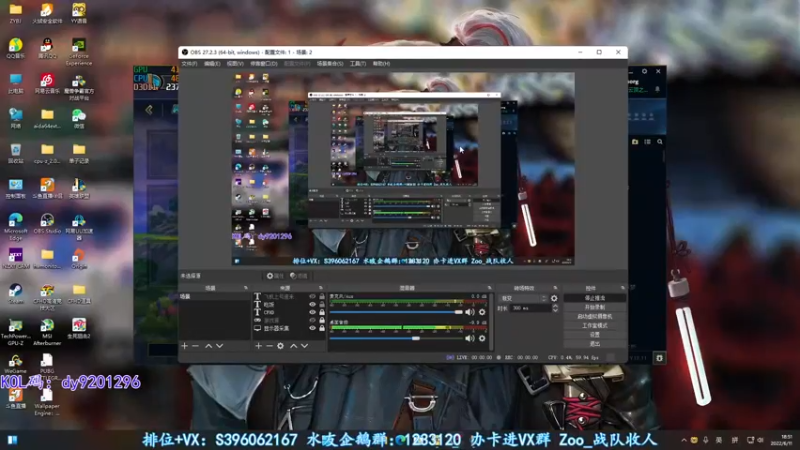This screenshot has width=800, height=450.
Task: Click the Studio Mode (工作室模式) button
Action: coord(594,326)
